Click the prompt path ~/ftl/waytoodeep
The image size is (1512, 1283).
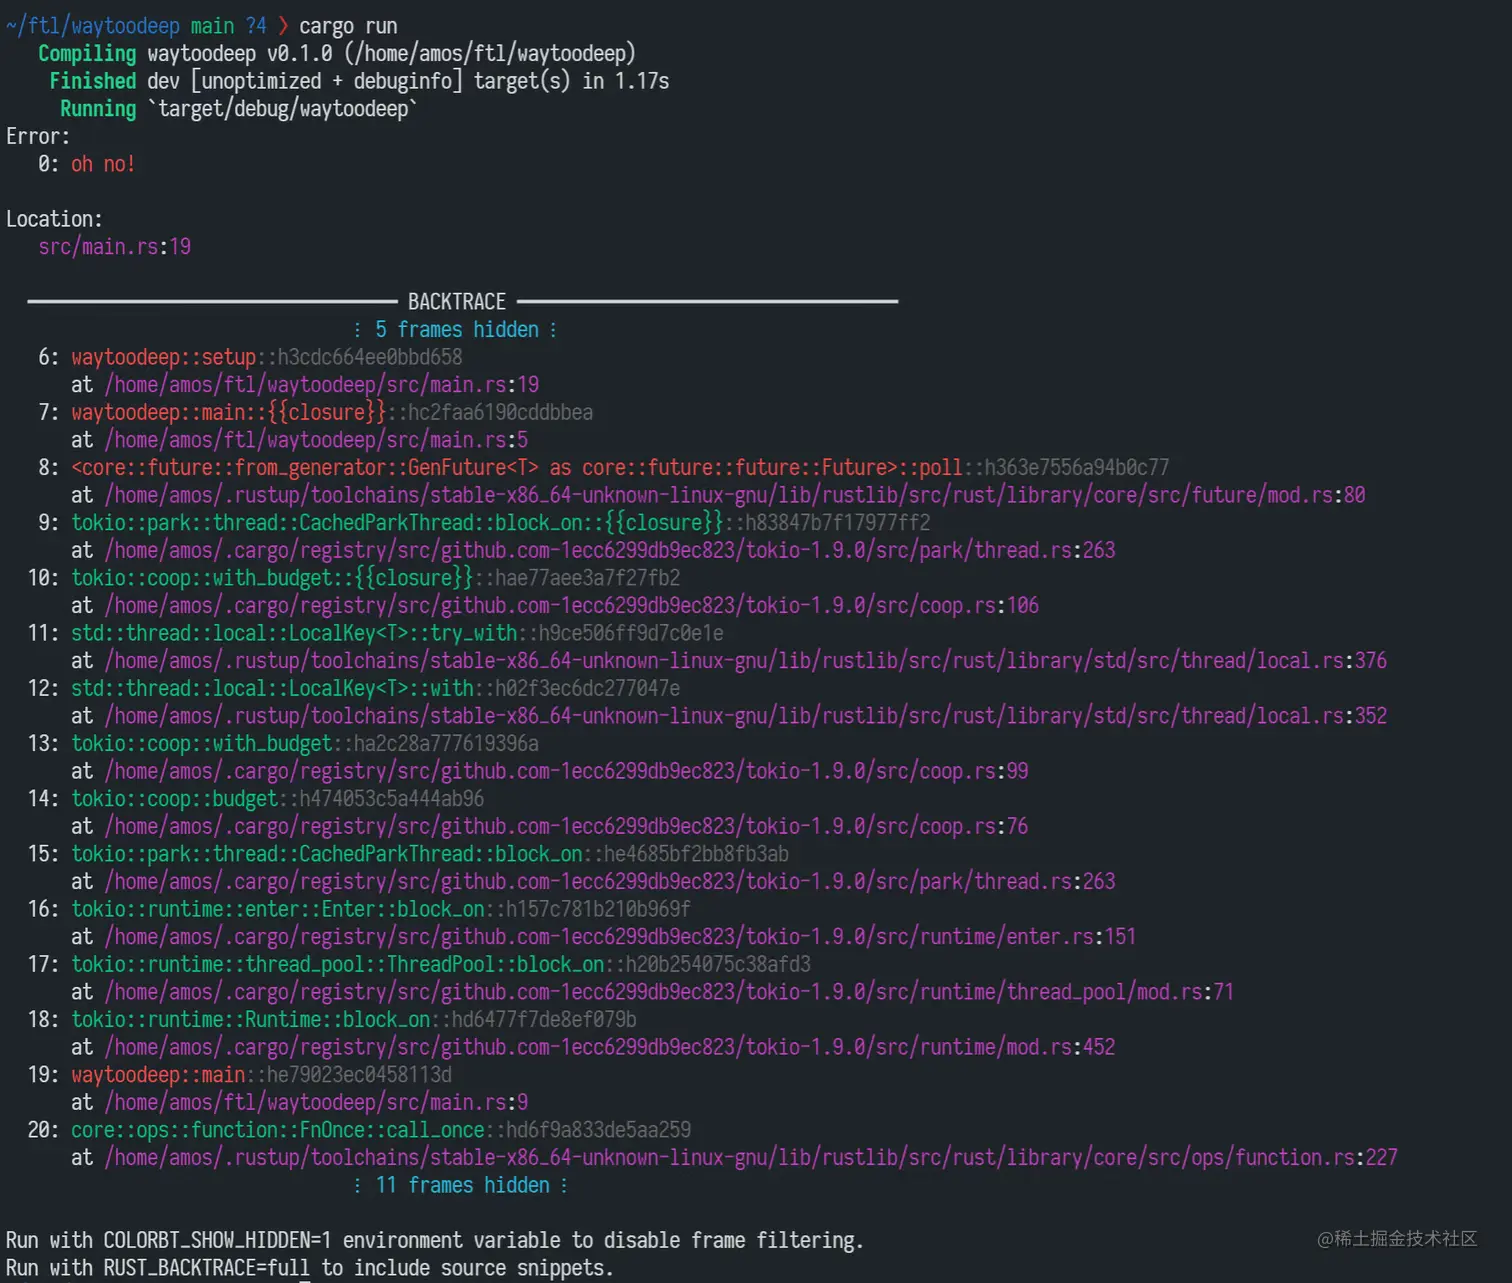[93, 26]
